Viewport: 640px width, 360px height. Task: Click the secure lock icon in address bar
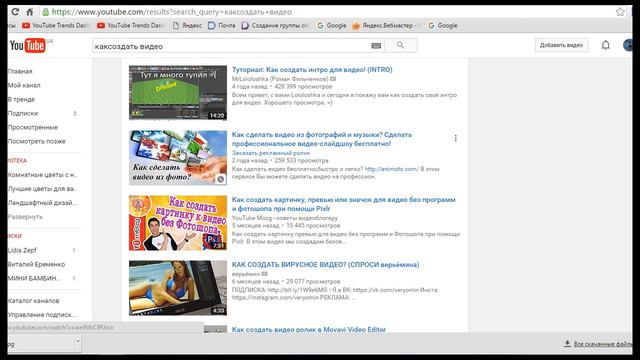click(x=46, y=12)
